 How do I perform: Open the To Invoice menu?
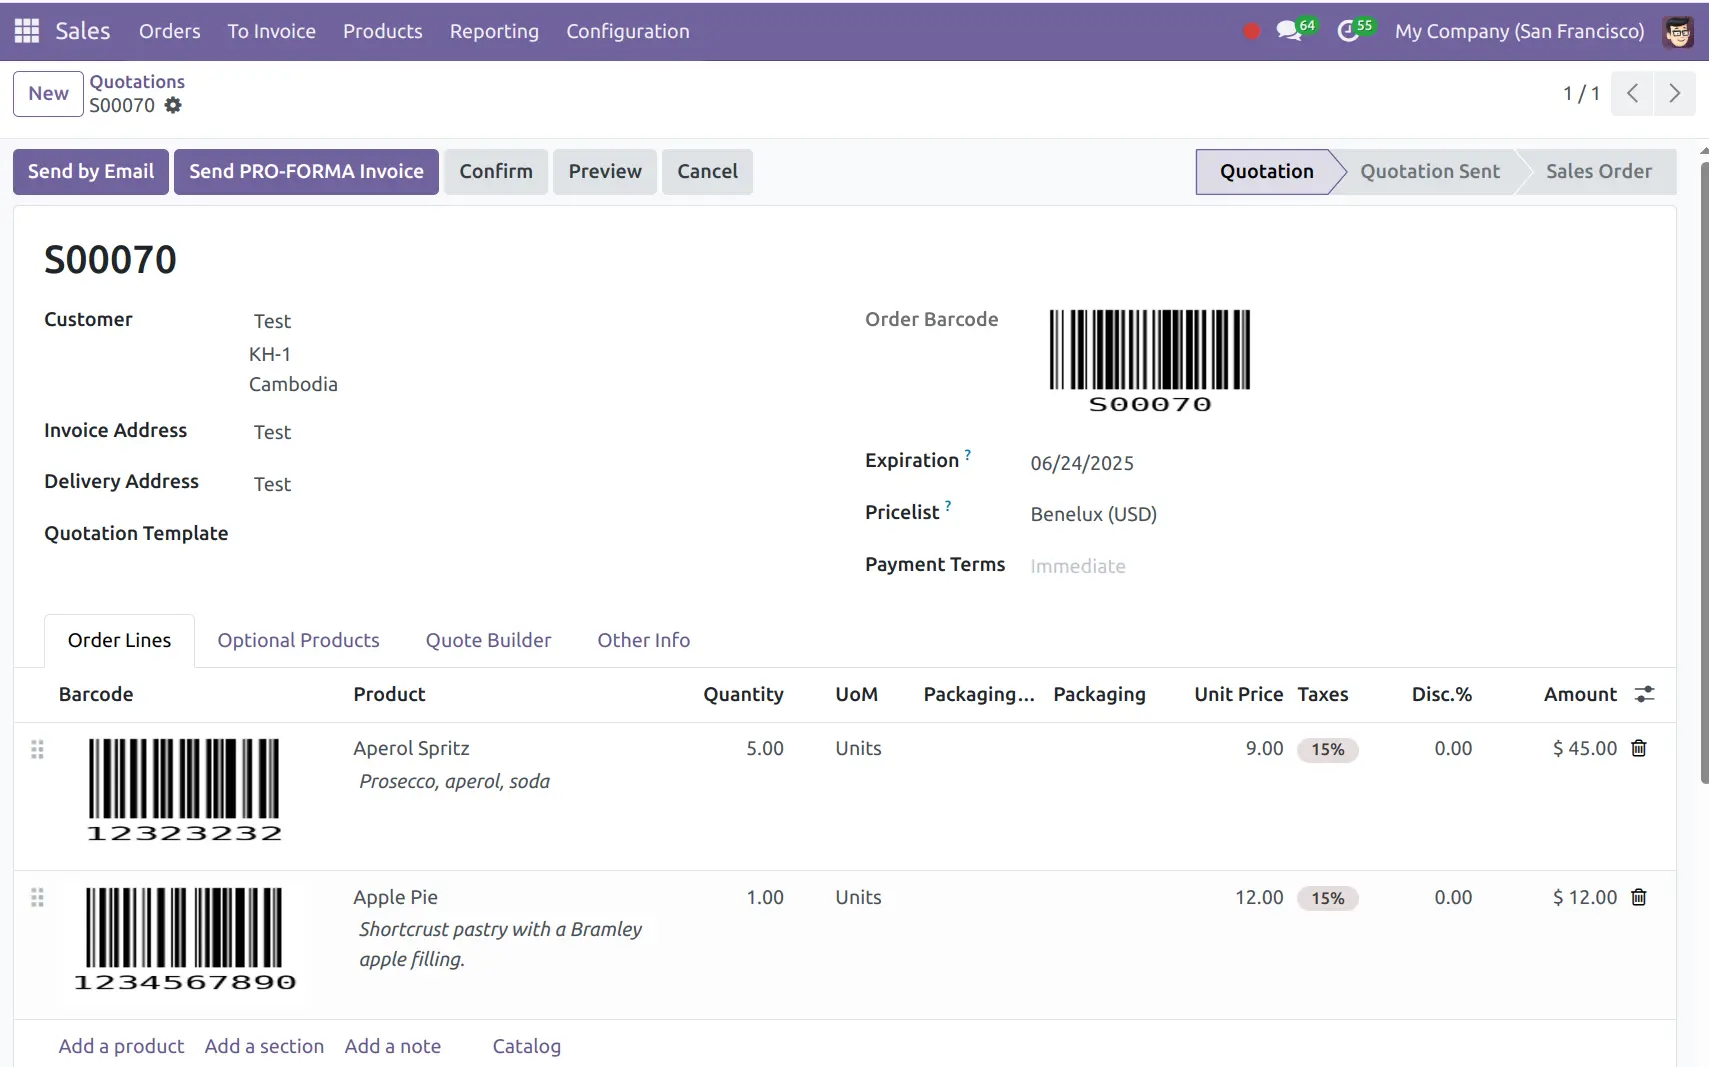coord(272,31)
